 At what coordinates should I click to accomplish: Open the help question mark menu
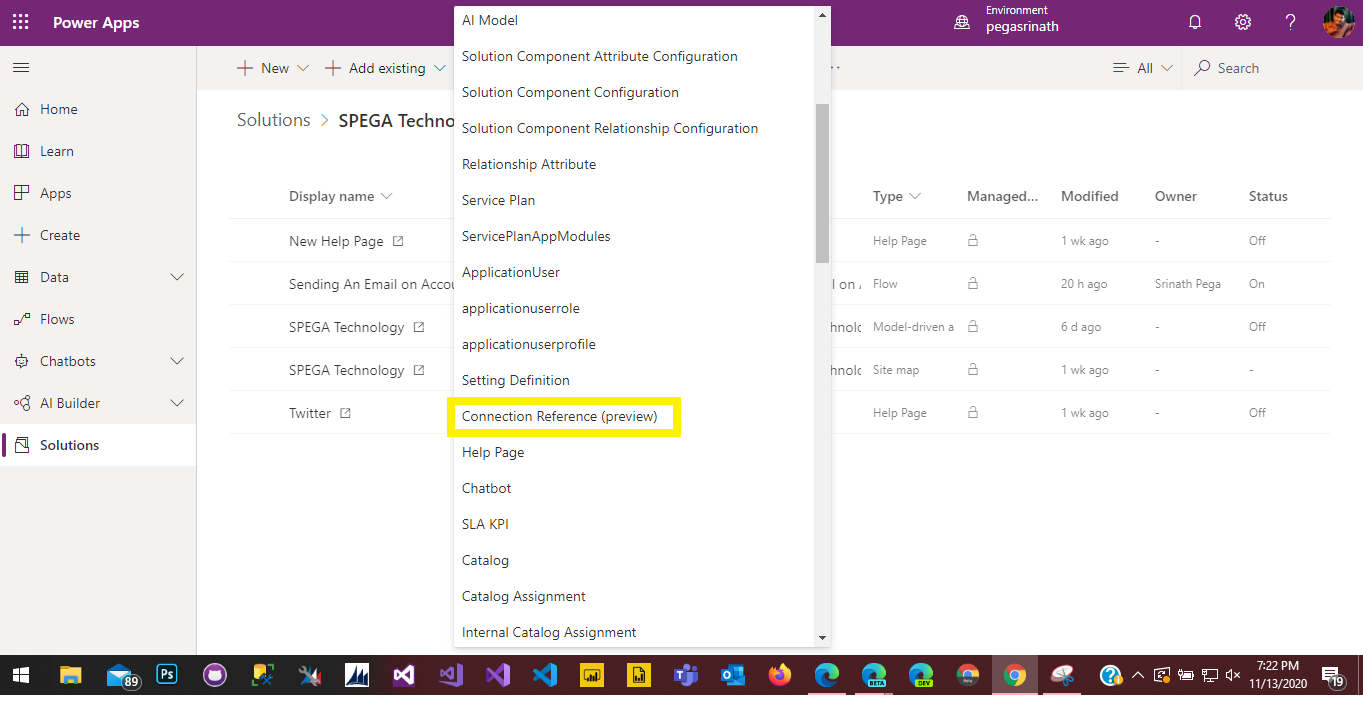click(1290, 21)
